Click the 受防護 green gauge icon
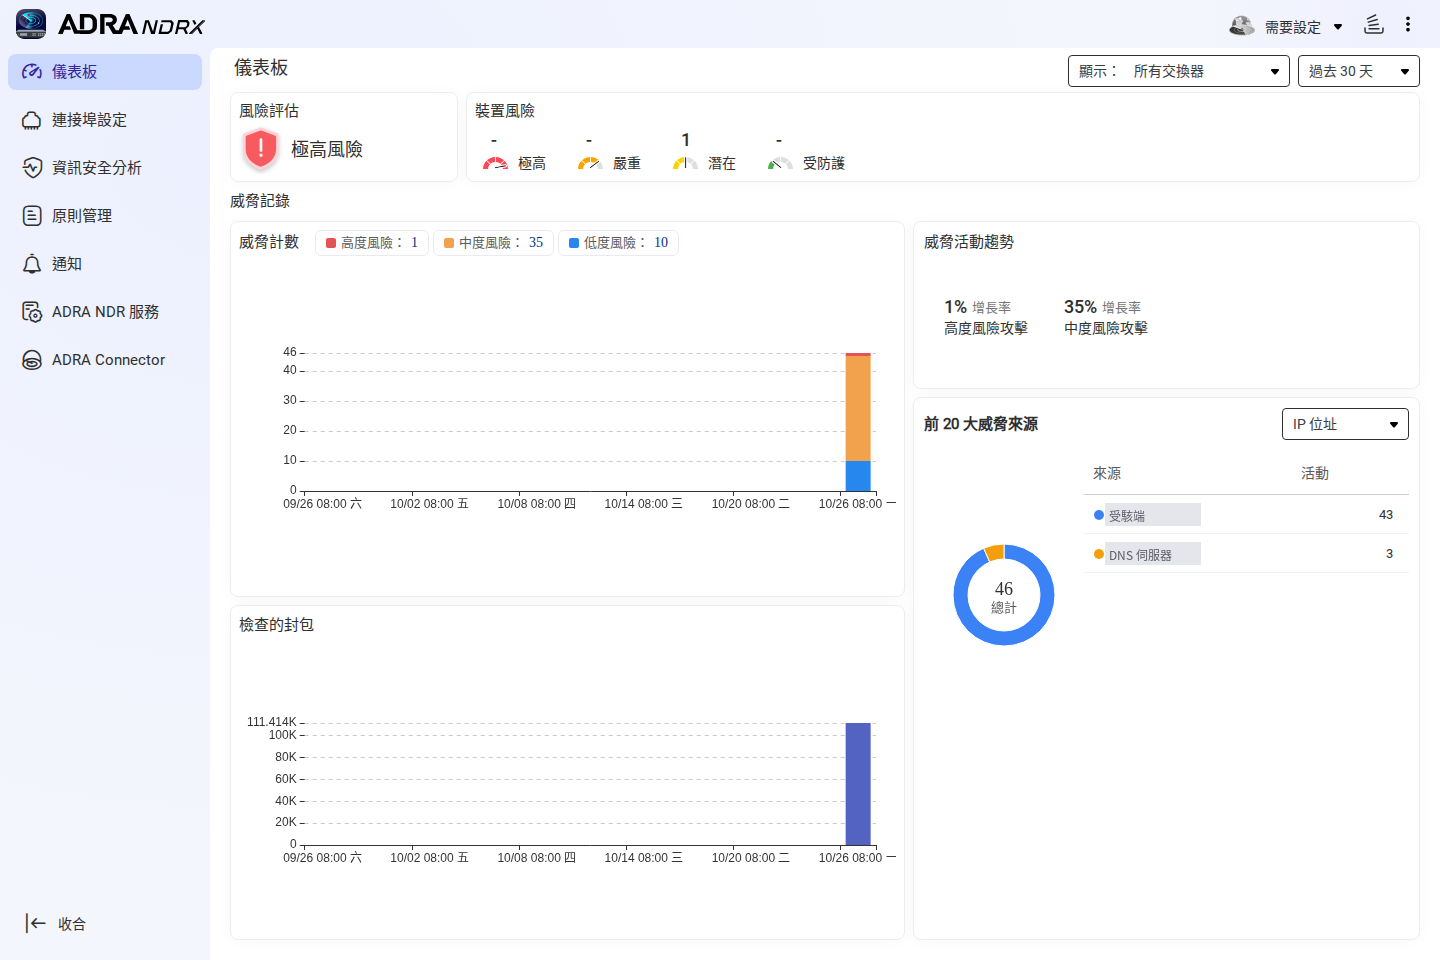Image resolution: width=1440 pixels, height=960 pixels. pyautogui.click(x=780, y=163)
